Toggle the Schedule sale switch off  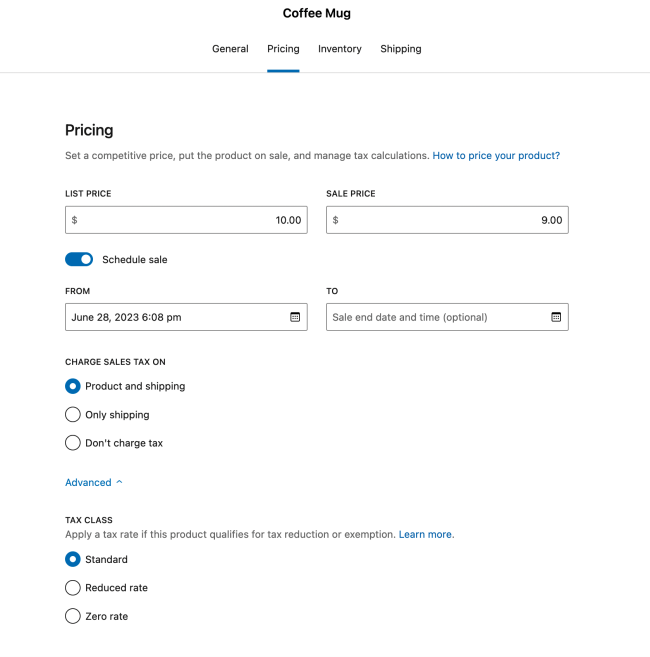79,259
